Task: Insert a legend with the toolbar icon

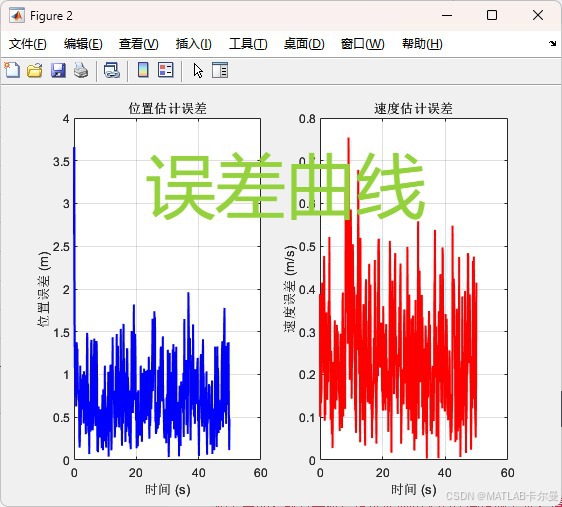Action: pos(166,70)
